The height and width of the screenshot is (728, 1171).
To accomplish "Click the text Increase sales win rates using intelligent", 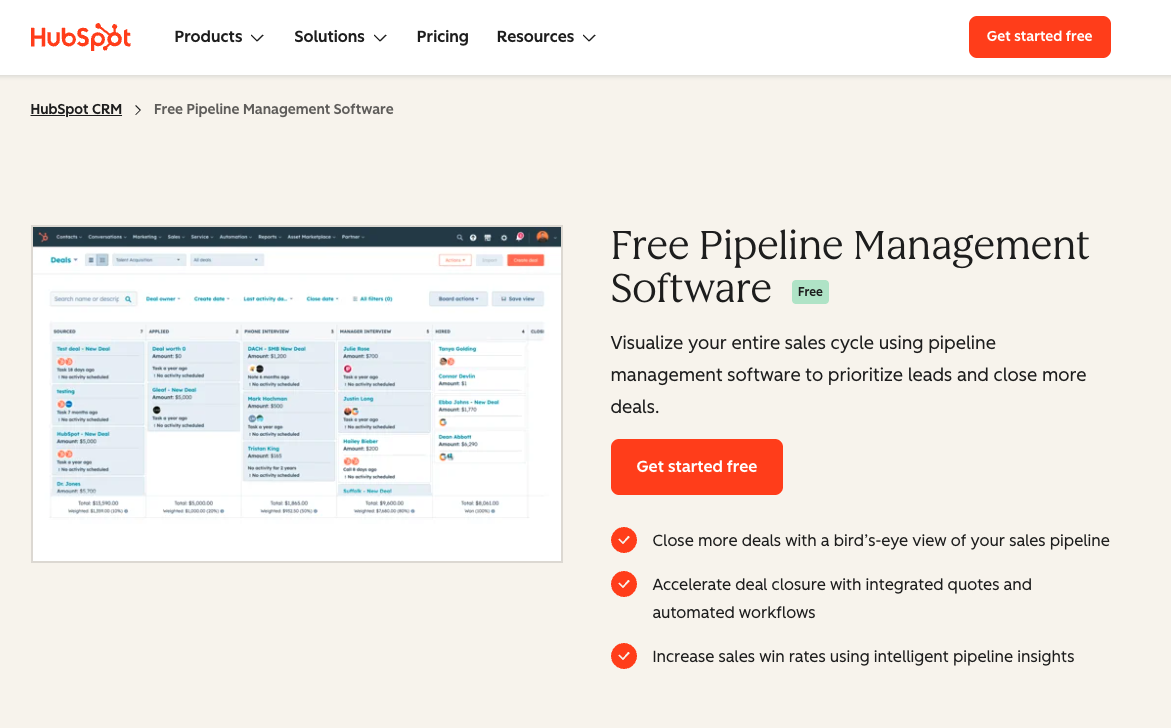I will tap(863, 656).
